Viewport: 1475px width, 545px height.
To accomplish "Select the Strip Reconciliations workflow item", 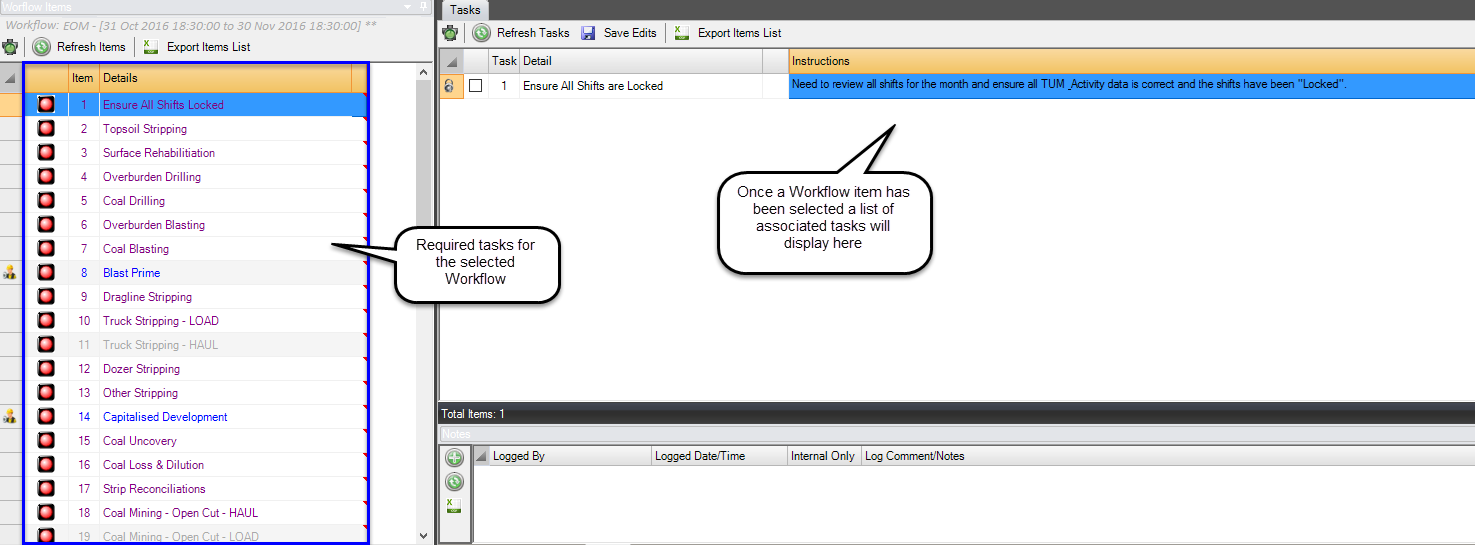I will [x=154, y=489].
